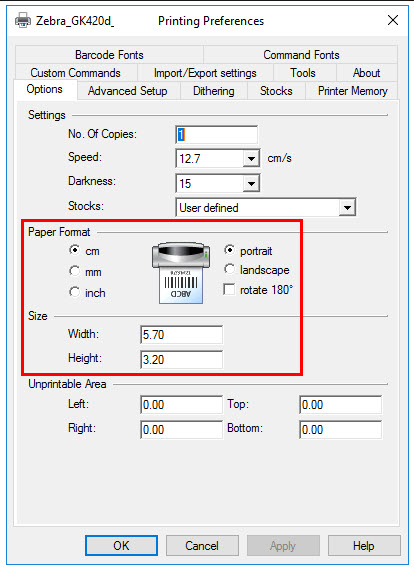The image size is (414, 569).
Task: Select the mm unit radio button
Action: [x=74, y=271]
